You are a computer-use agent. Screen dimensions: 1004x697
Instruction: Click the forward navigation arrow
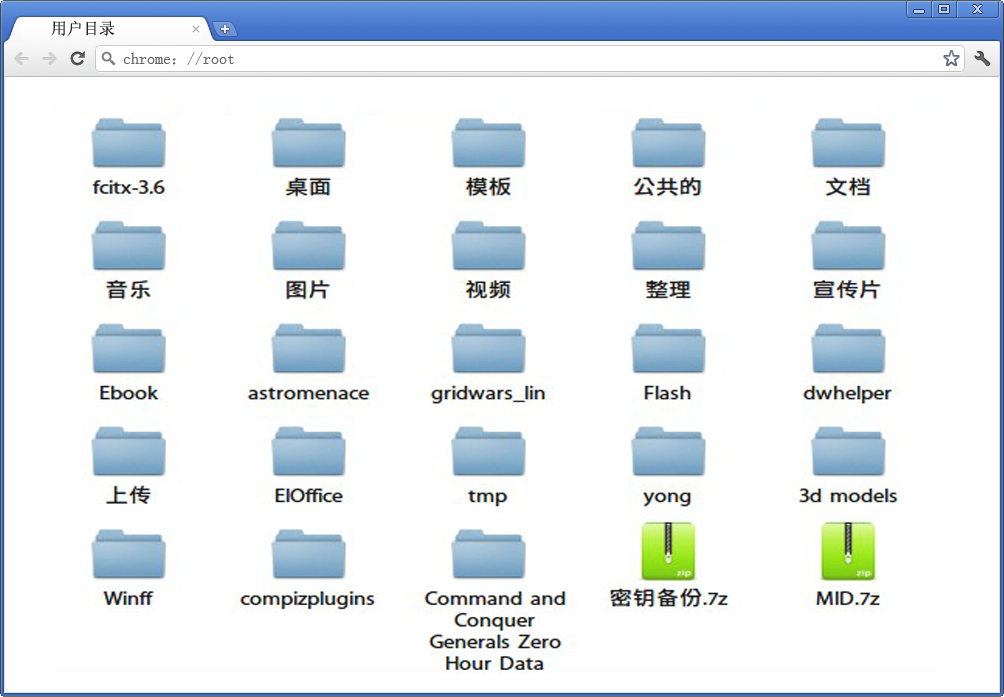click(49, 59)
